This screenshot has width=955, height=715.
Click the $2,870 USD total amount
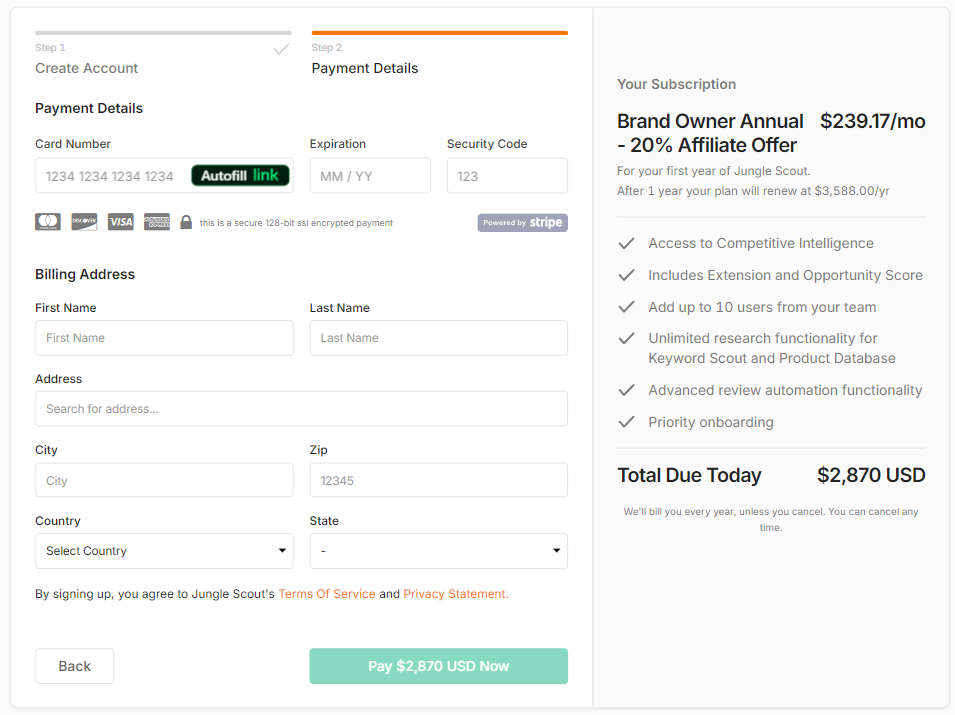tap(872, 475)
